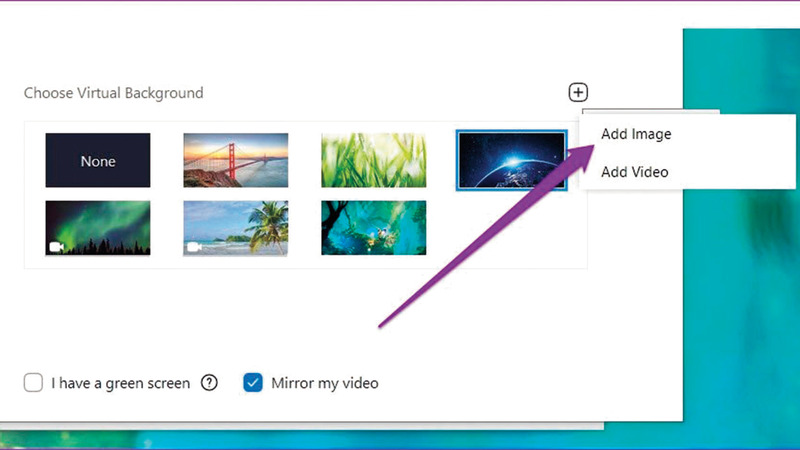Pick the Golden Gate Bridge background
Screen dimensions: 800x450
(236, 160)
